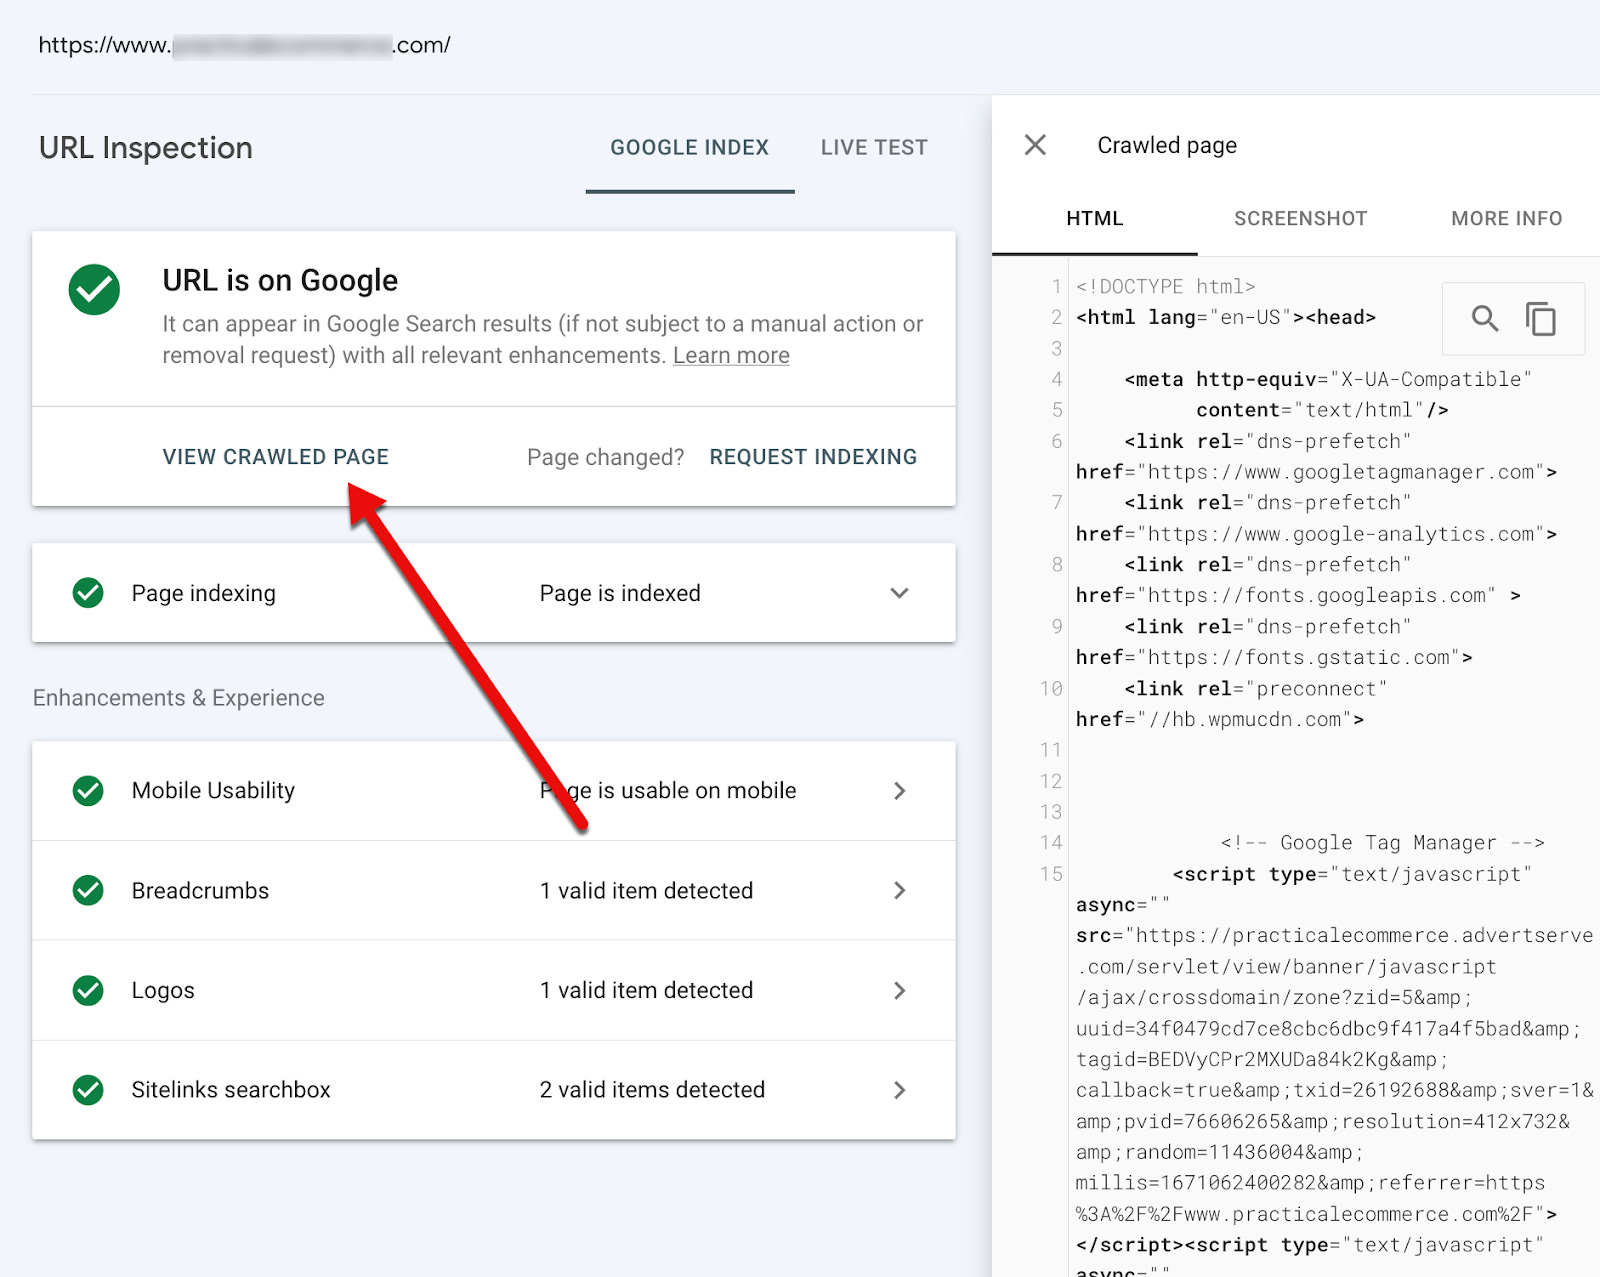1600x1277 pixels.
Task: Click the Page changed? text
Action: click(606, 457)
